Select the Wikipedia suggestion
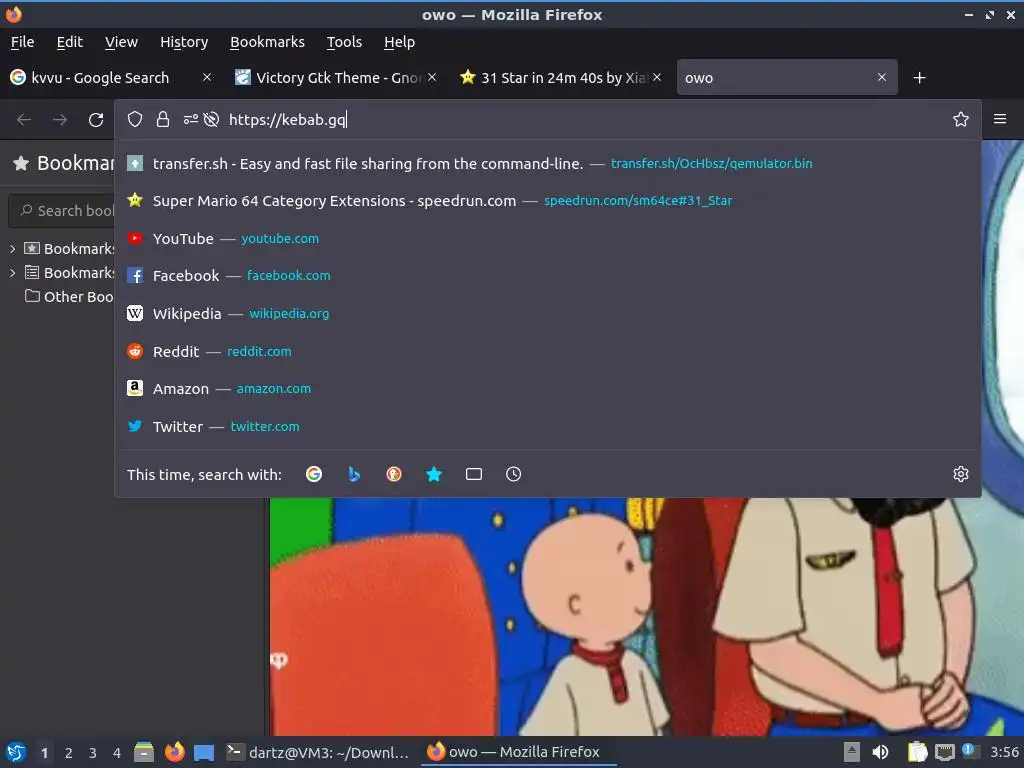1024x768 pixels. pyautogui.click(x=548, y=313)
